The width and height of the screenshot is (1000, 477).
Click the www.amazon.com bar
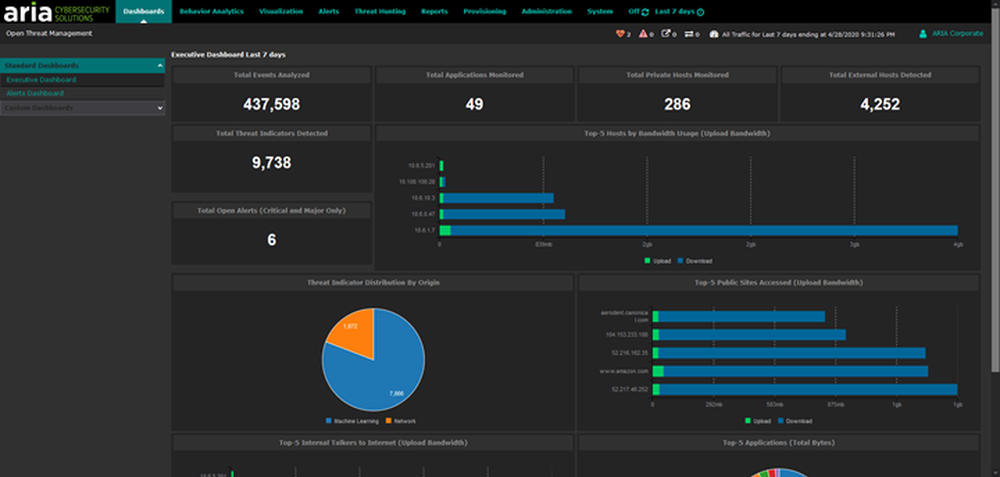pyautogui.click(x=790, y=371)
